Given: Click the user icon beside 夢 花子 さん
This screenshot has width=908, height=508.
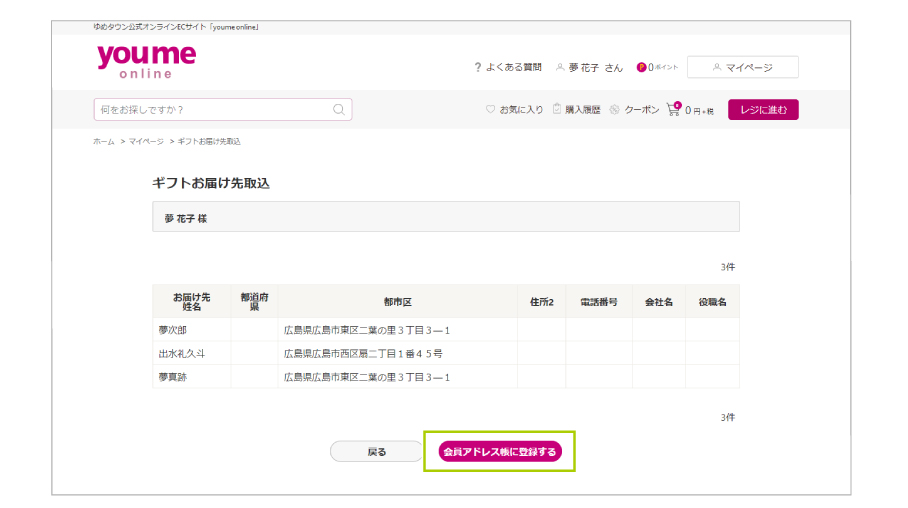Looking at the screenshot, I should (x=560, y=67).
